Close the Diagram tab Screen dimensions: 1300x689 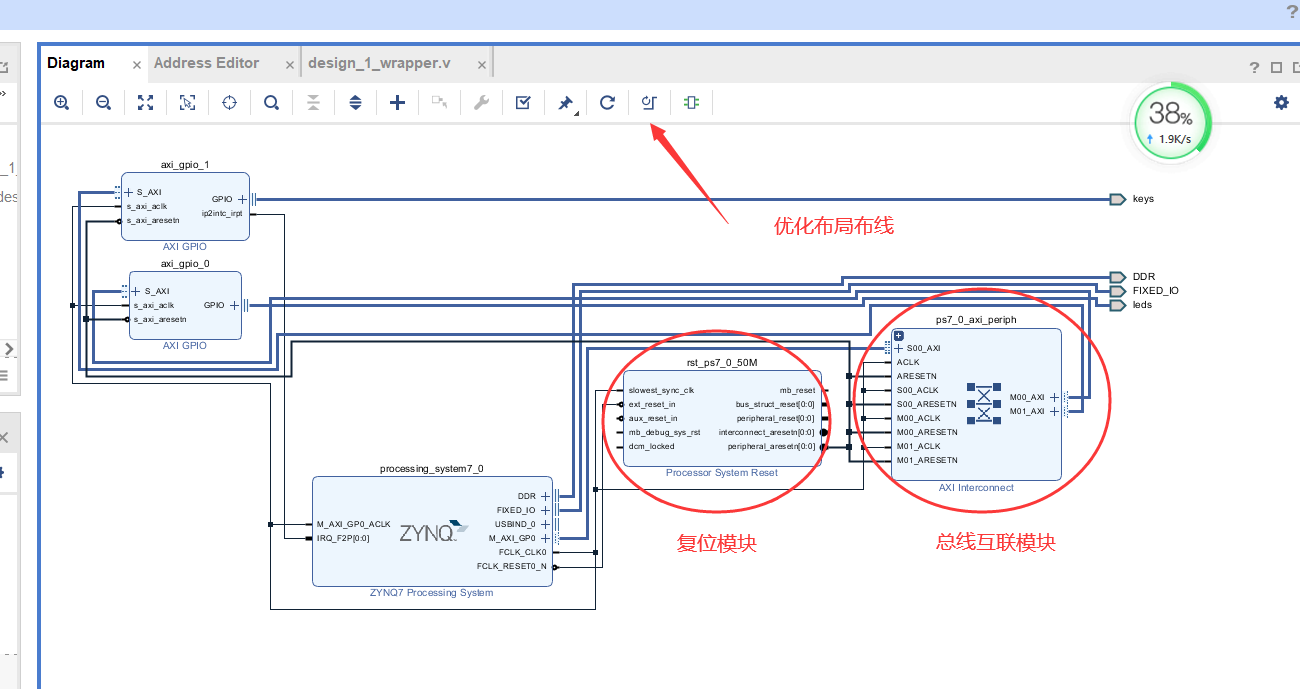click(x=137, y=65)
